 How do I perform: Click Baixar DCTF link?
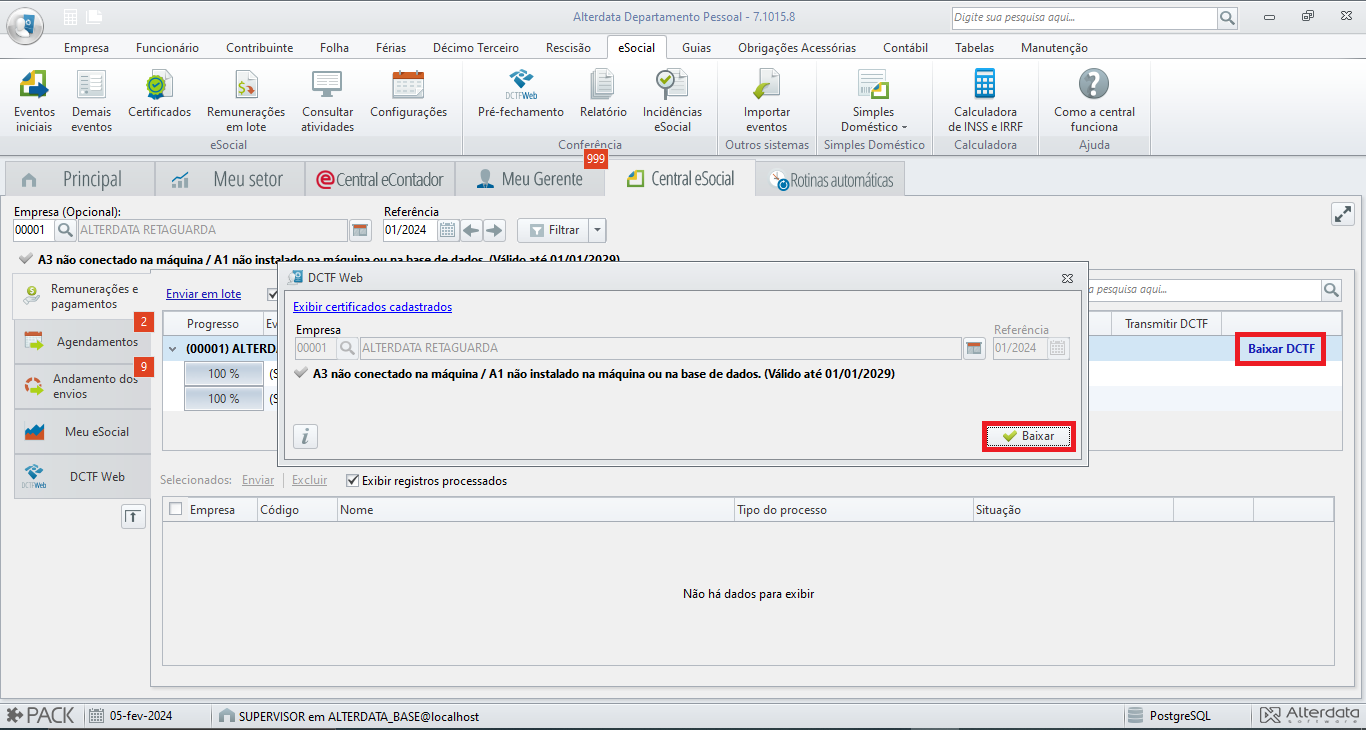pyautogui.click(x=1281, y=349)
